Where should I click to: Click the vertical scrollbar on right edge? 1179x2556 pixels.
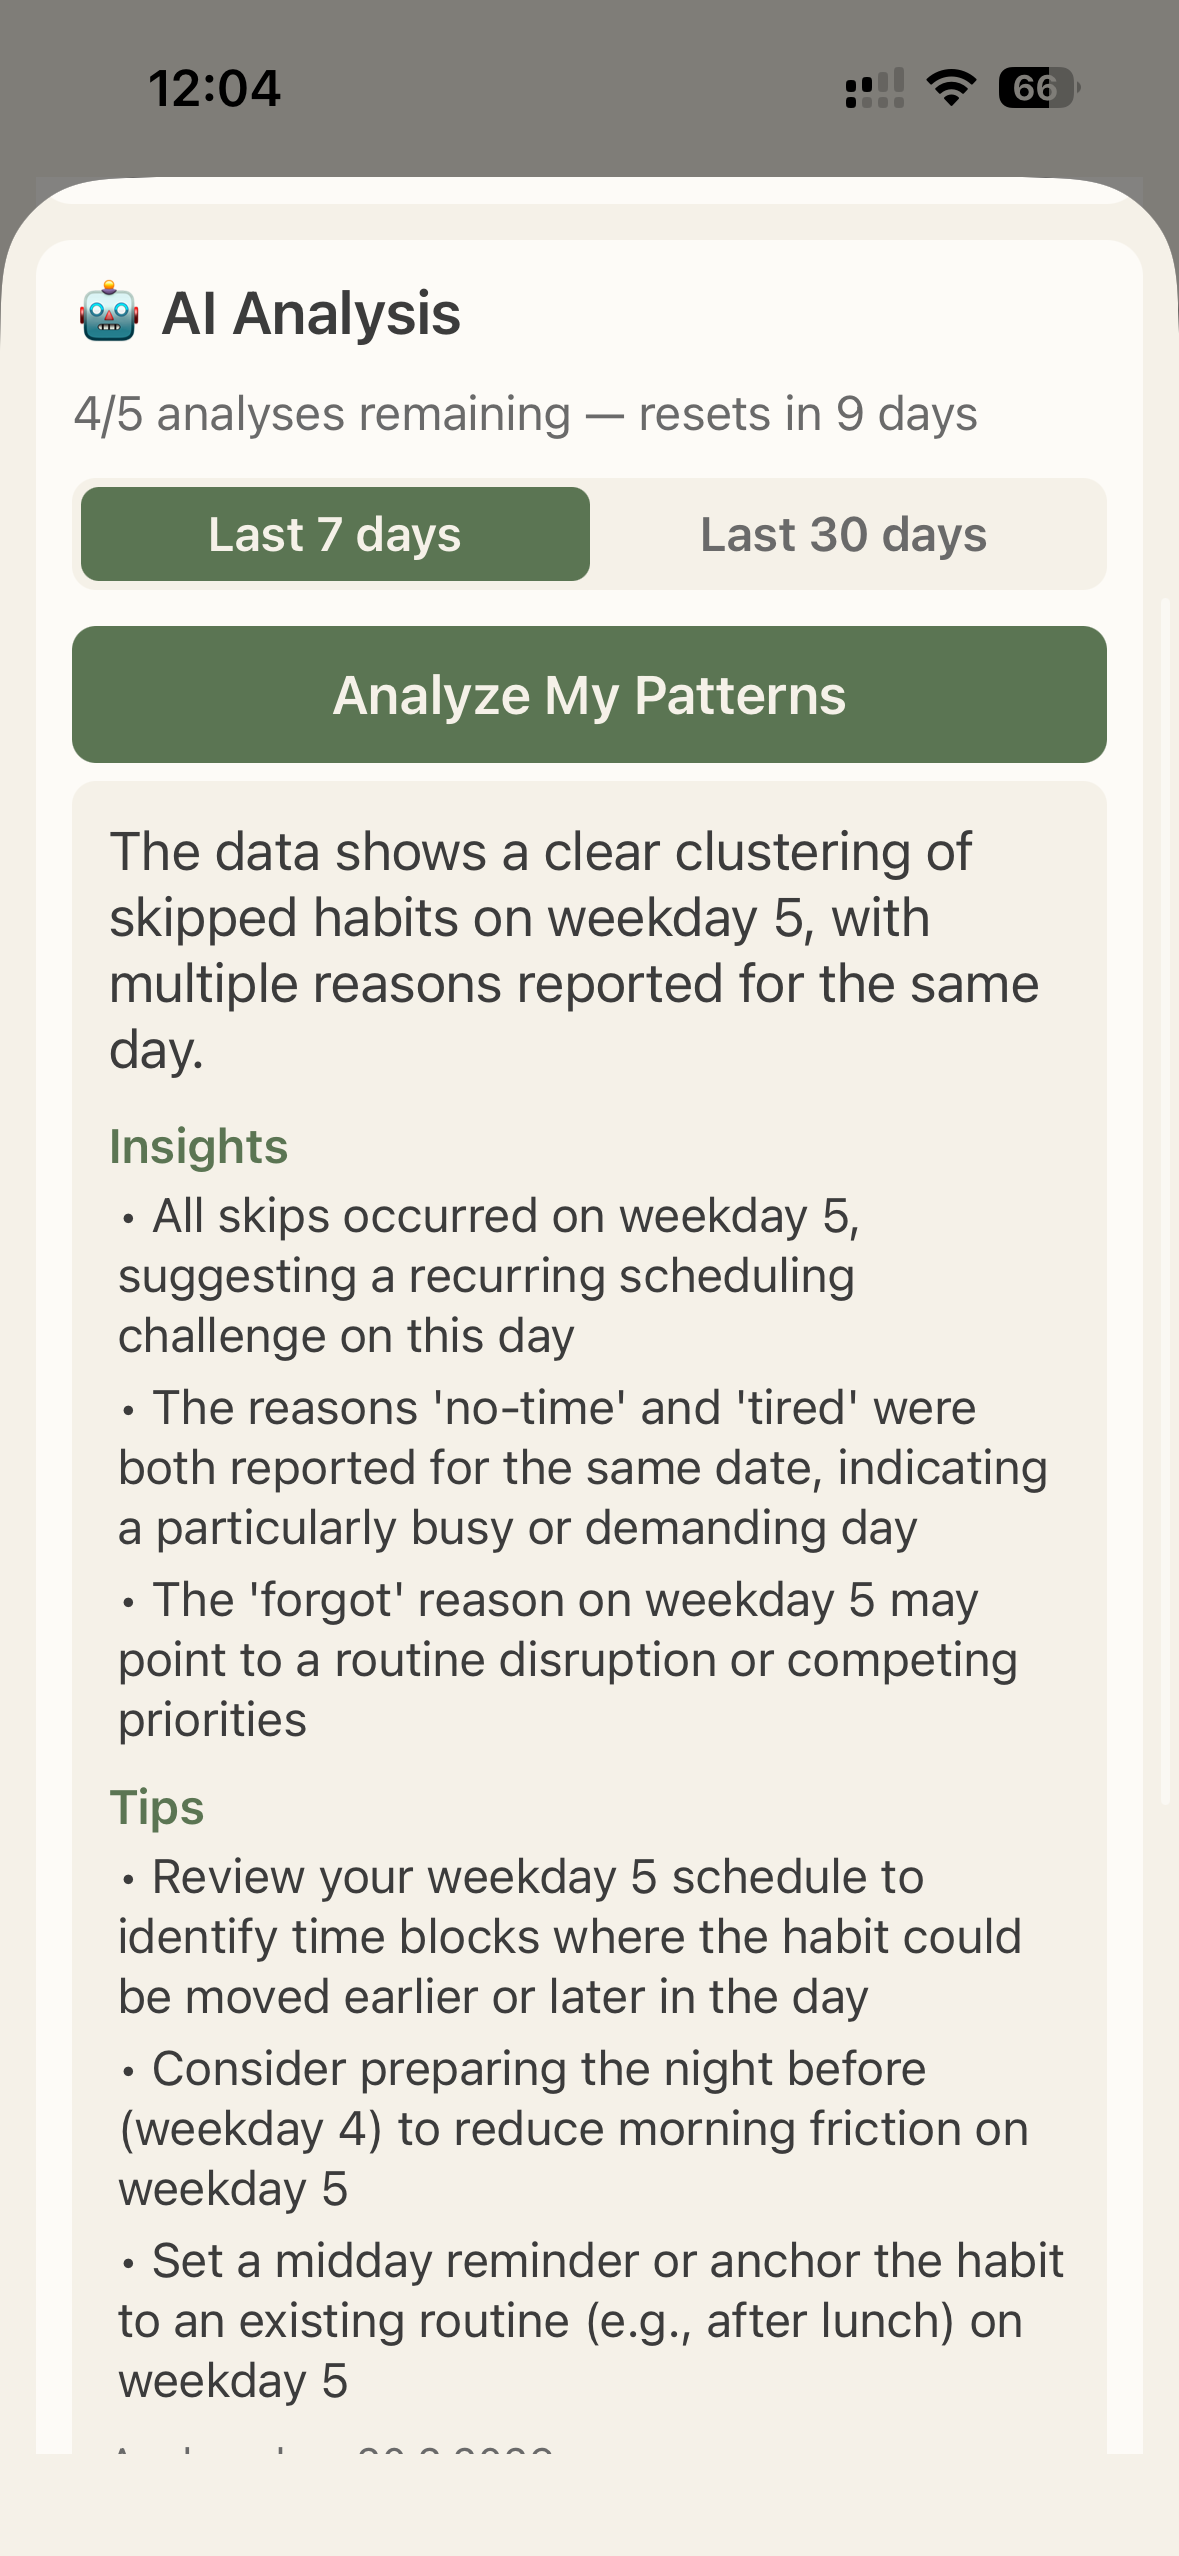click(x=1165, y=1200)
